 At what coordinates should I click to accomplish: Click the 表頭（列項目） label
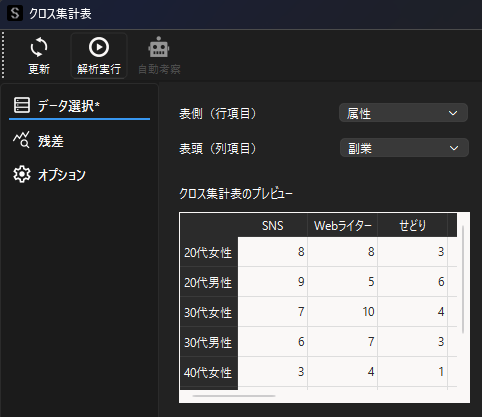218,148
